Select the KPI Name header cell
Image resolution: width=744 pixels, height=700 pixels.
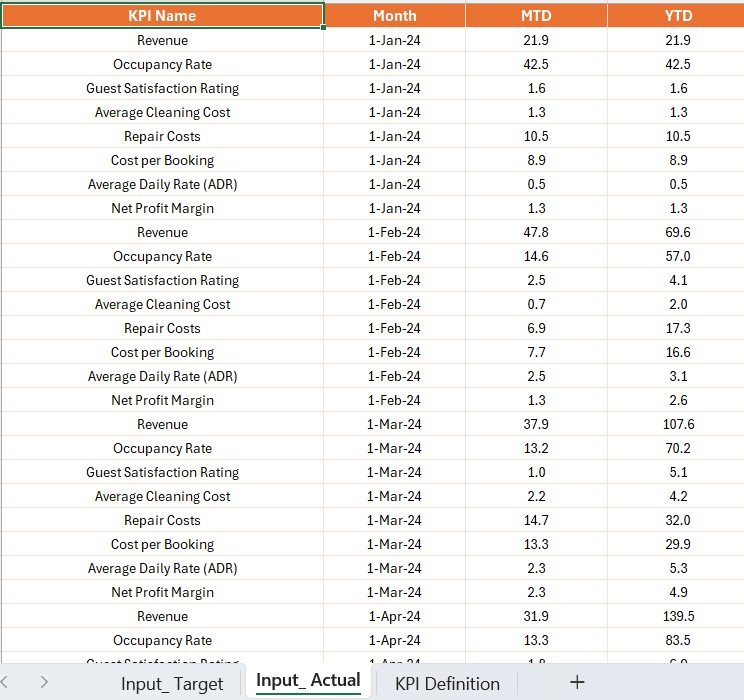162,15
